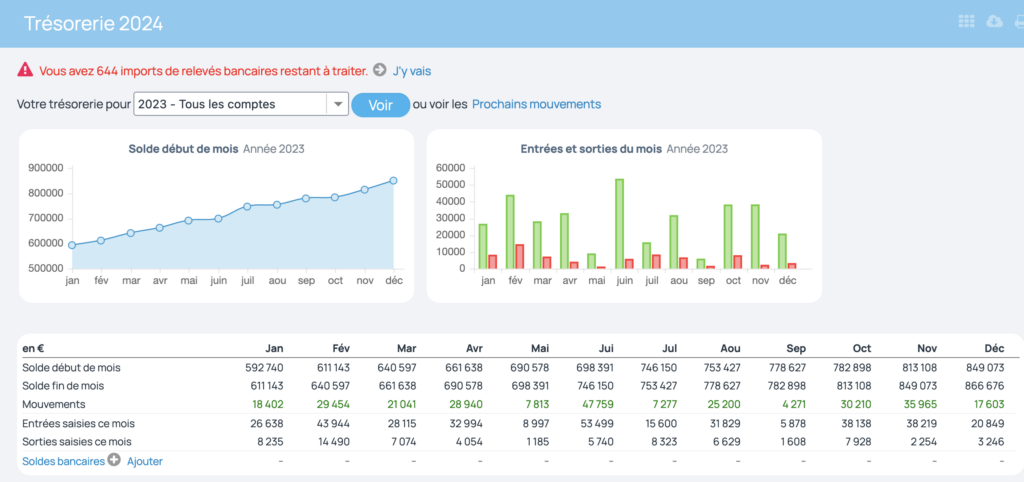Click the green fév bar in bar chart
This screenshot has width=1024, height=482.
pyautogui.click(x=510, y=232)
